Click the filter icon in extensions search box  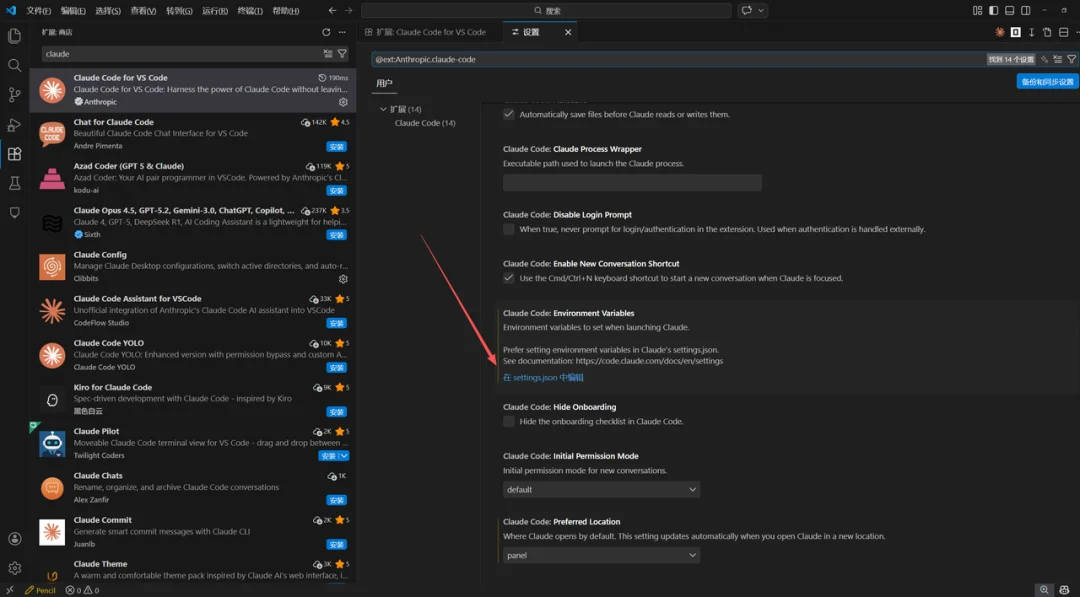click(x=342, y=54)
